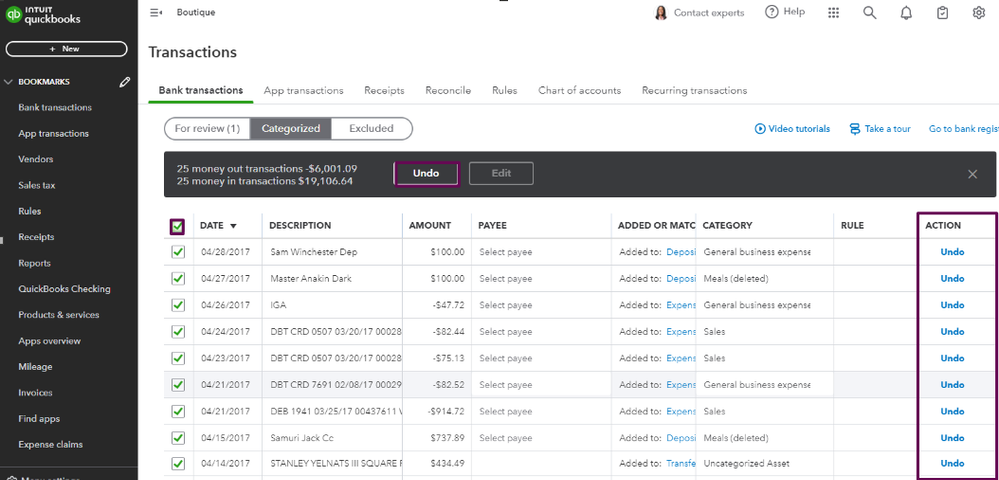Image resolution: width=999 pixels, height=480 pixels.
Task: Select payee field for Master Anakin Dark
Action: (x=506, y=279)
